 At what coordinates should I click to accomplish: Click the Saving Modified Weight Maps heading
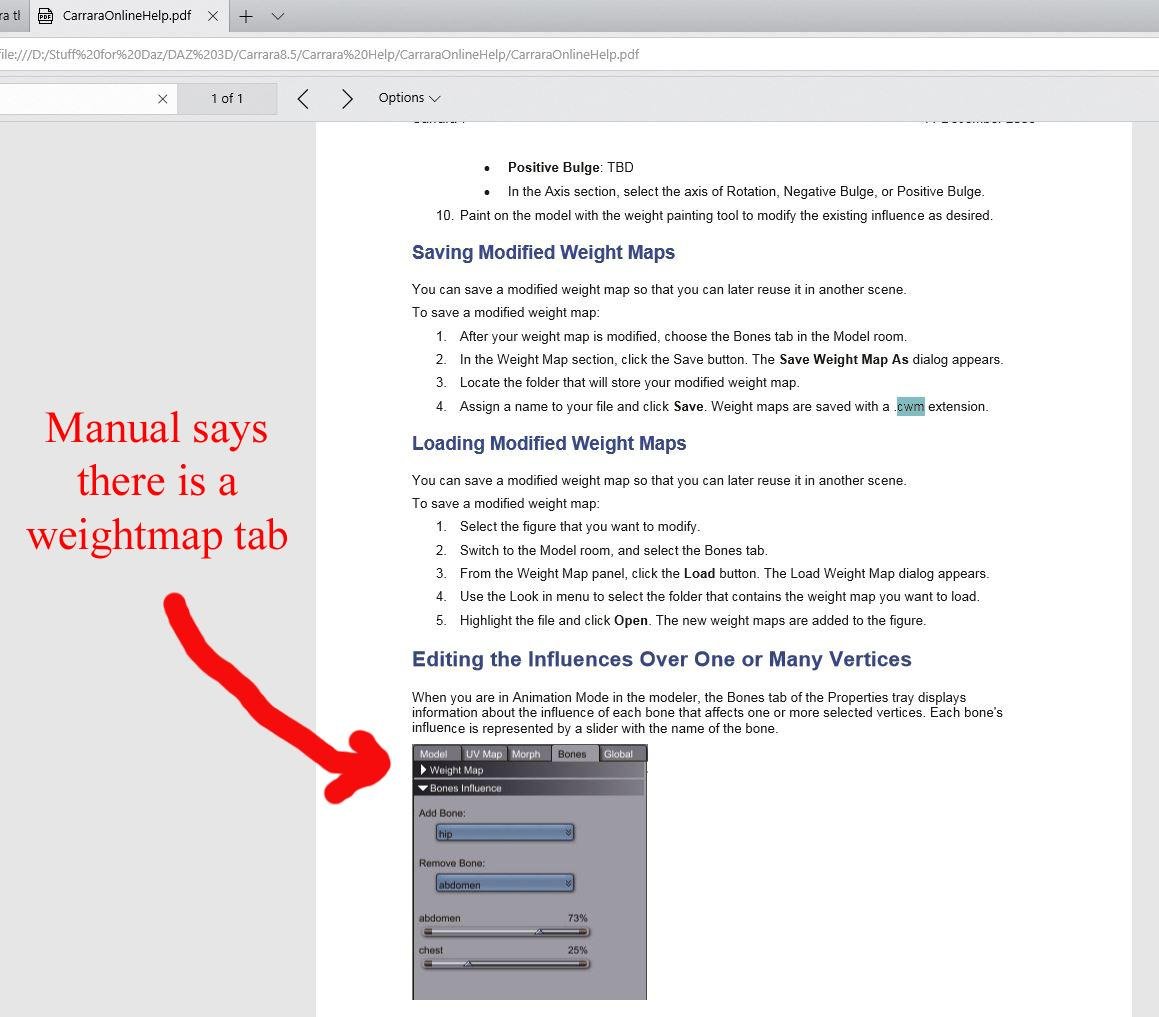(543, 253)
